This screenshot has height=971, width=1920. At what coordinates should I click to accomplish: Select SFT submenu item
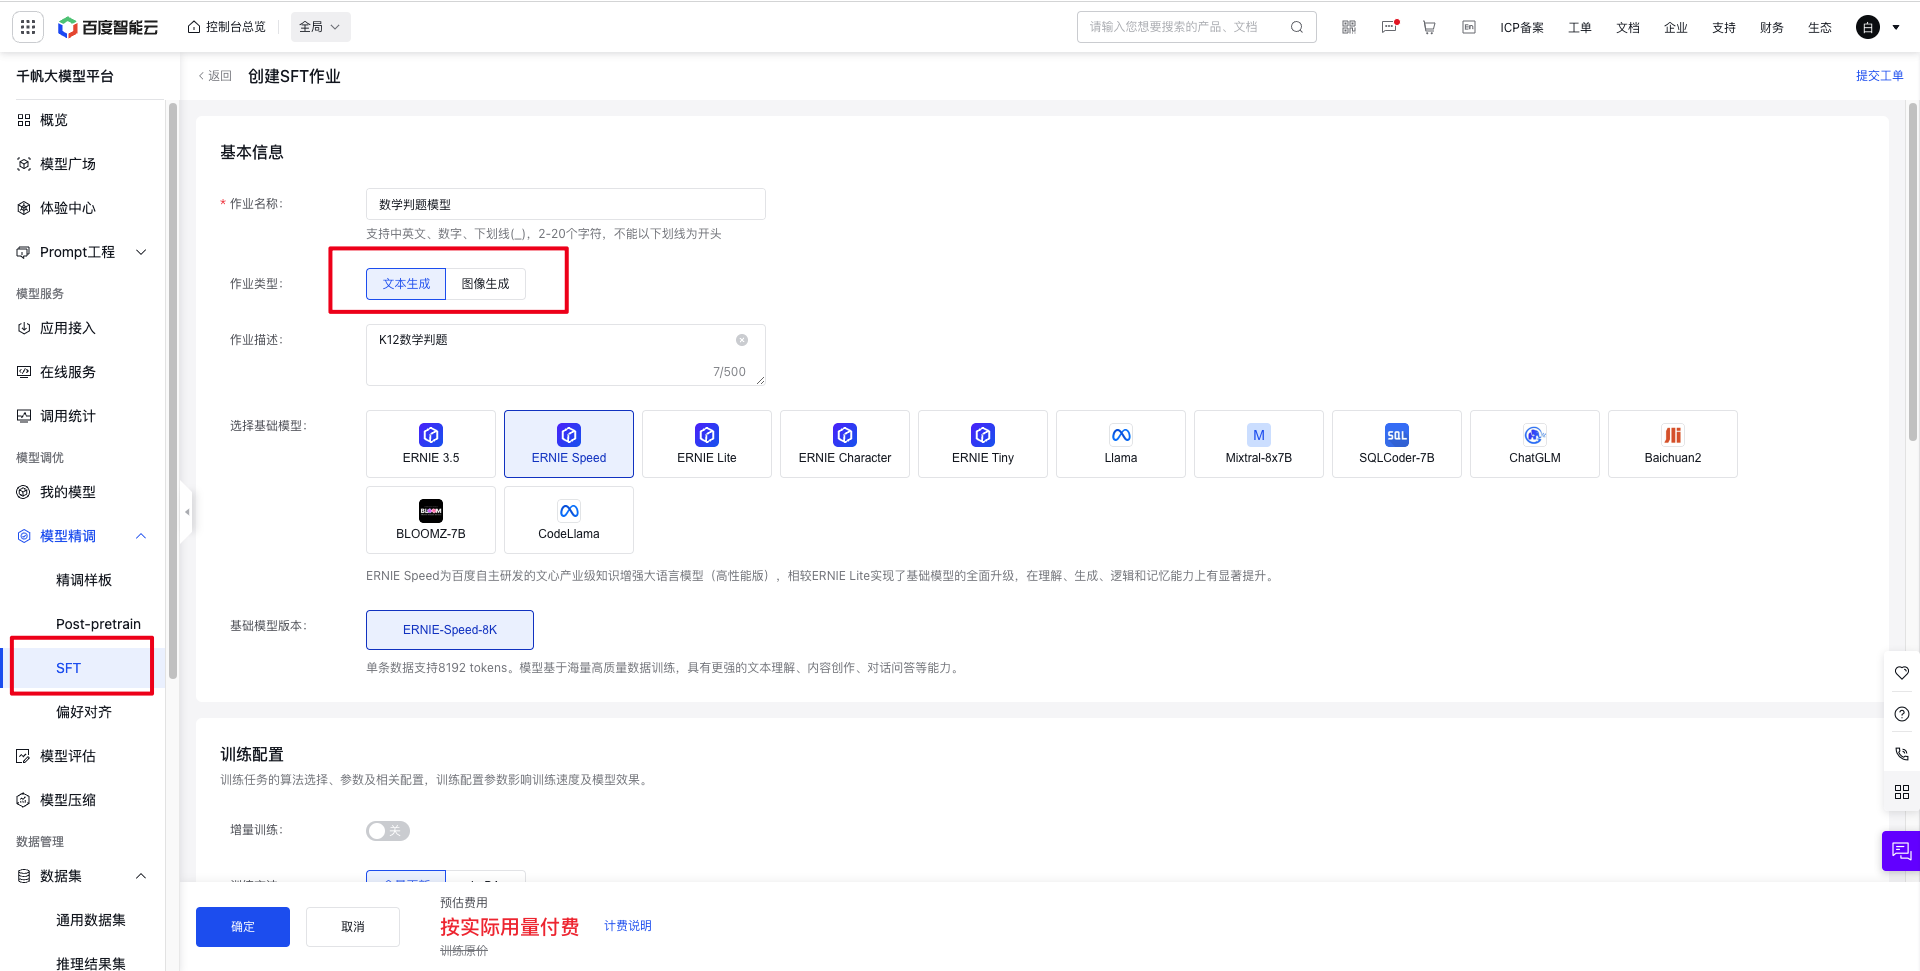click(x=68, y=668)
